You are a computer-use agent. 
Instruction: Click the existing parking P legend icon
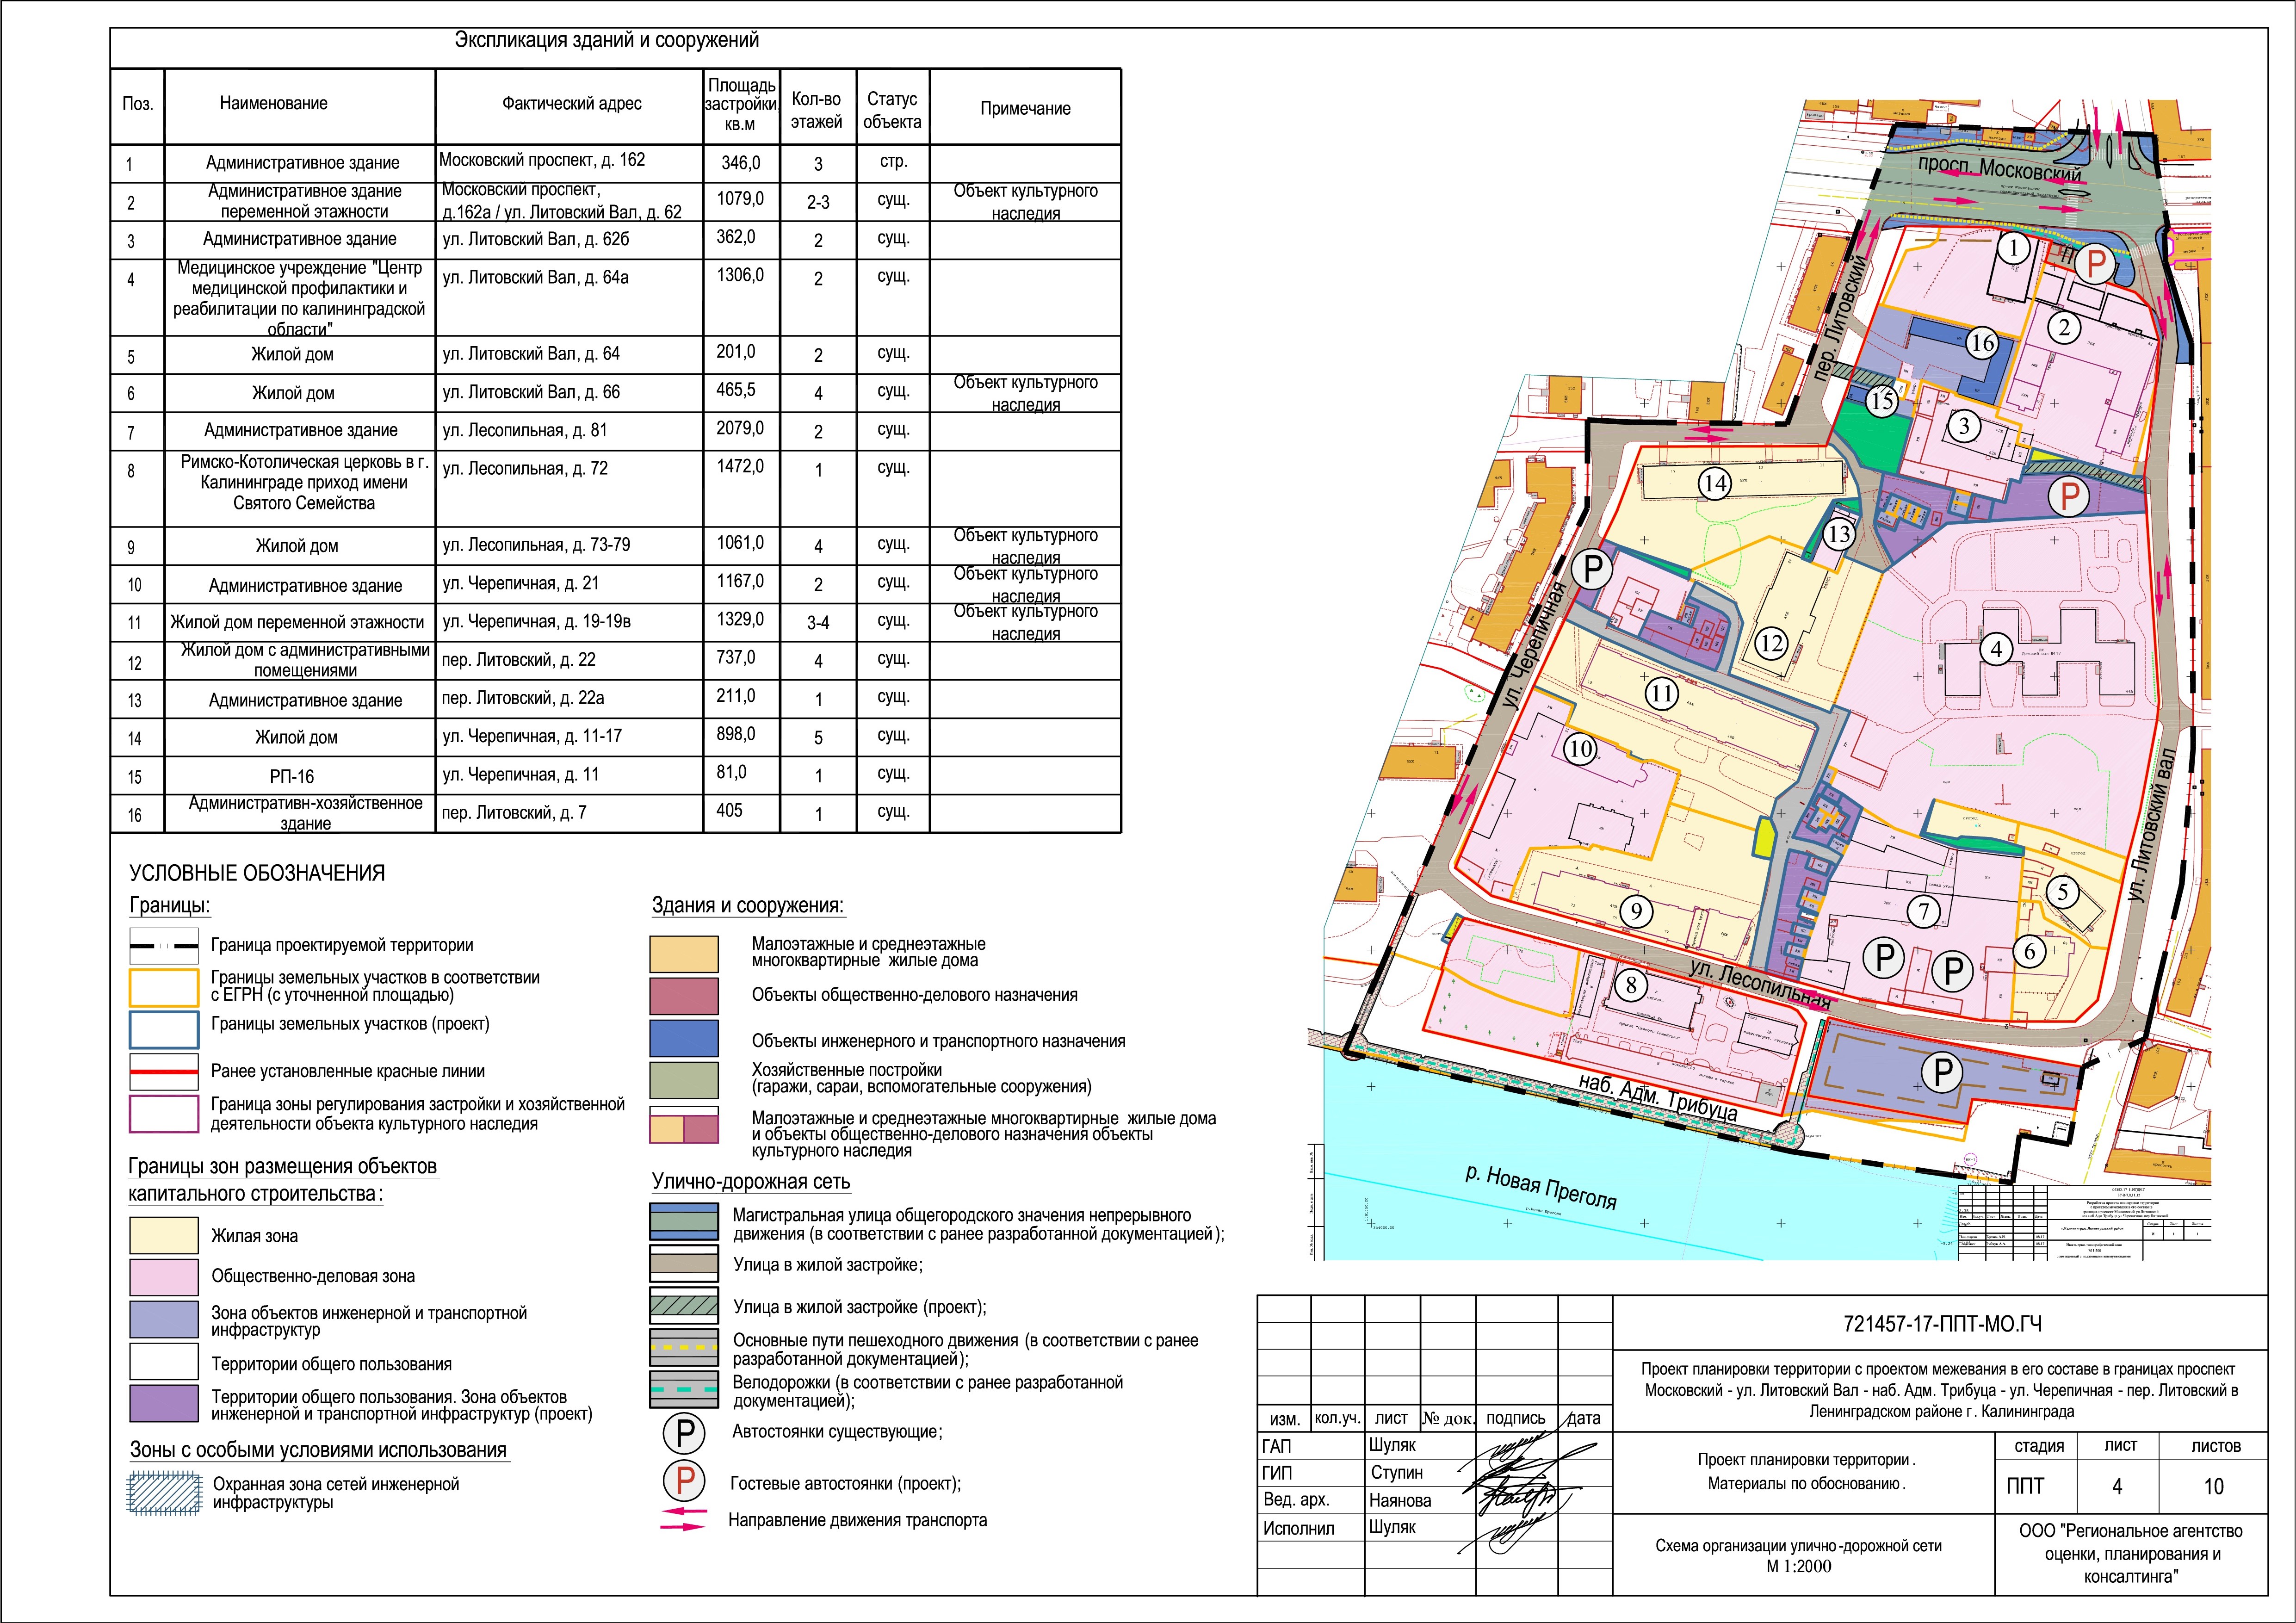(x=685, y=1433)
